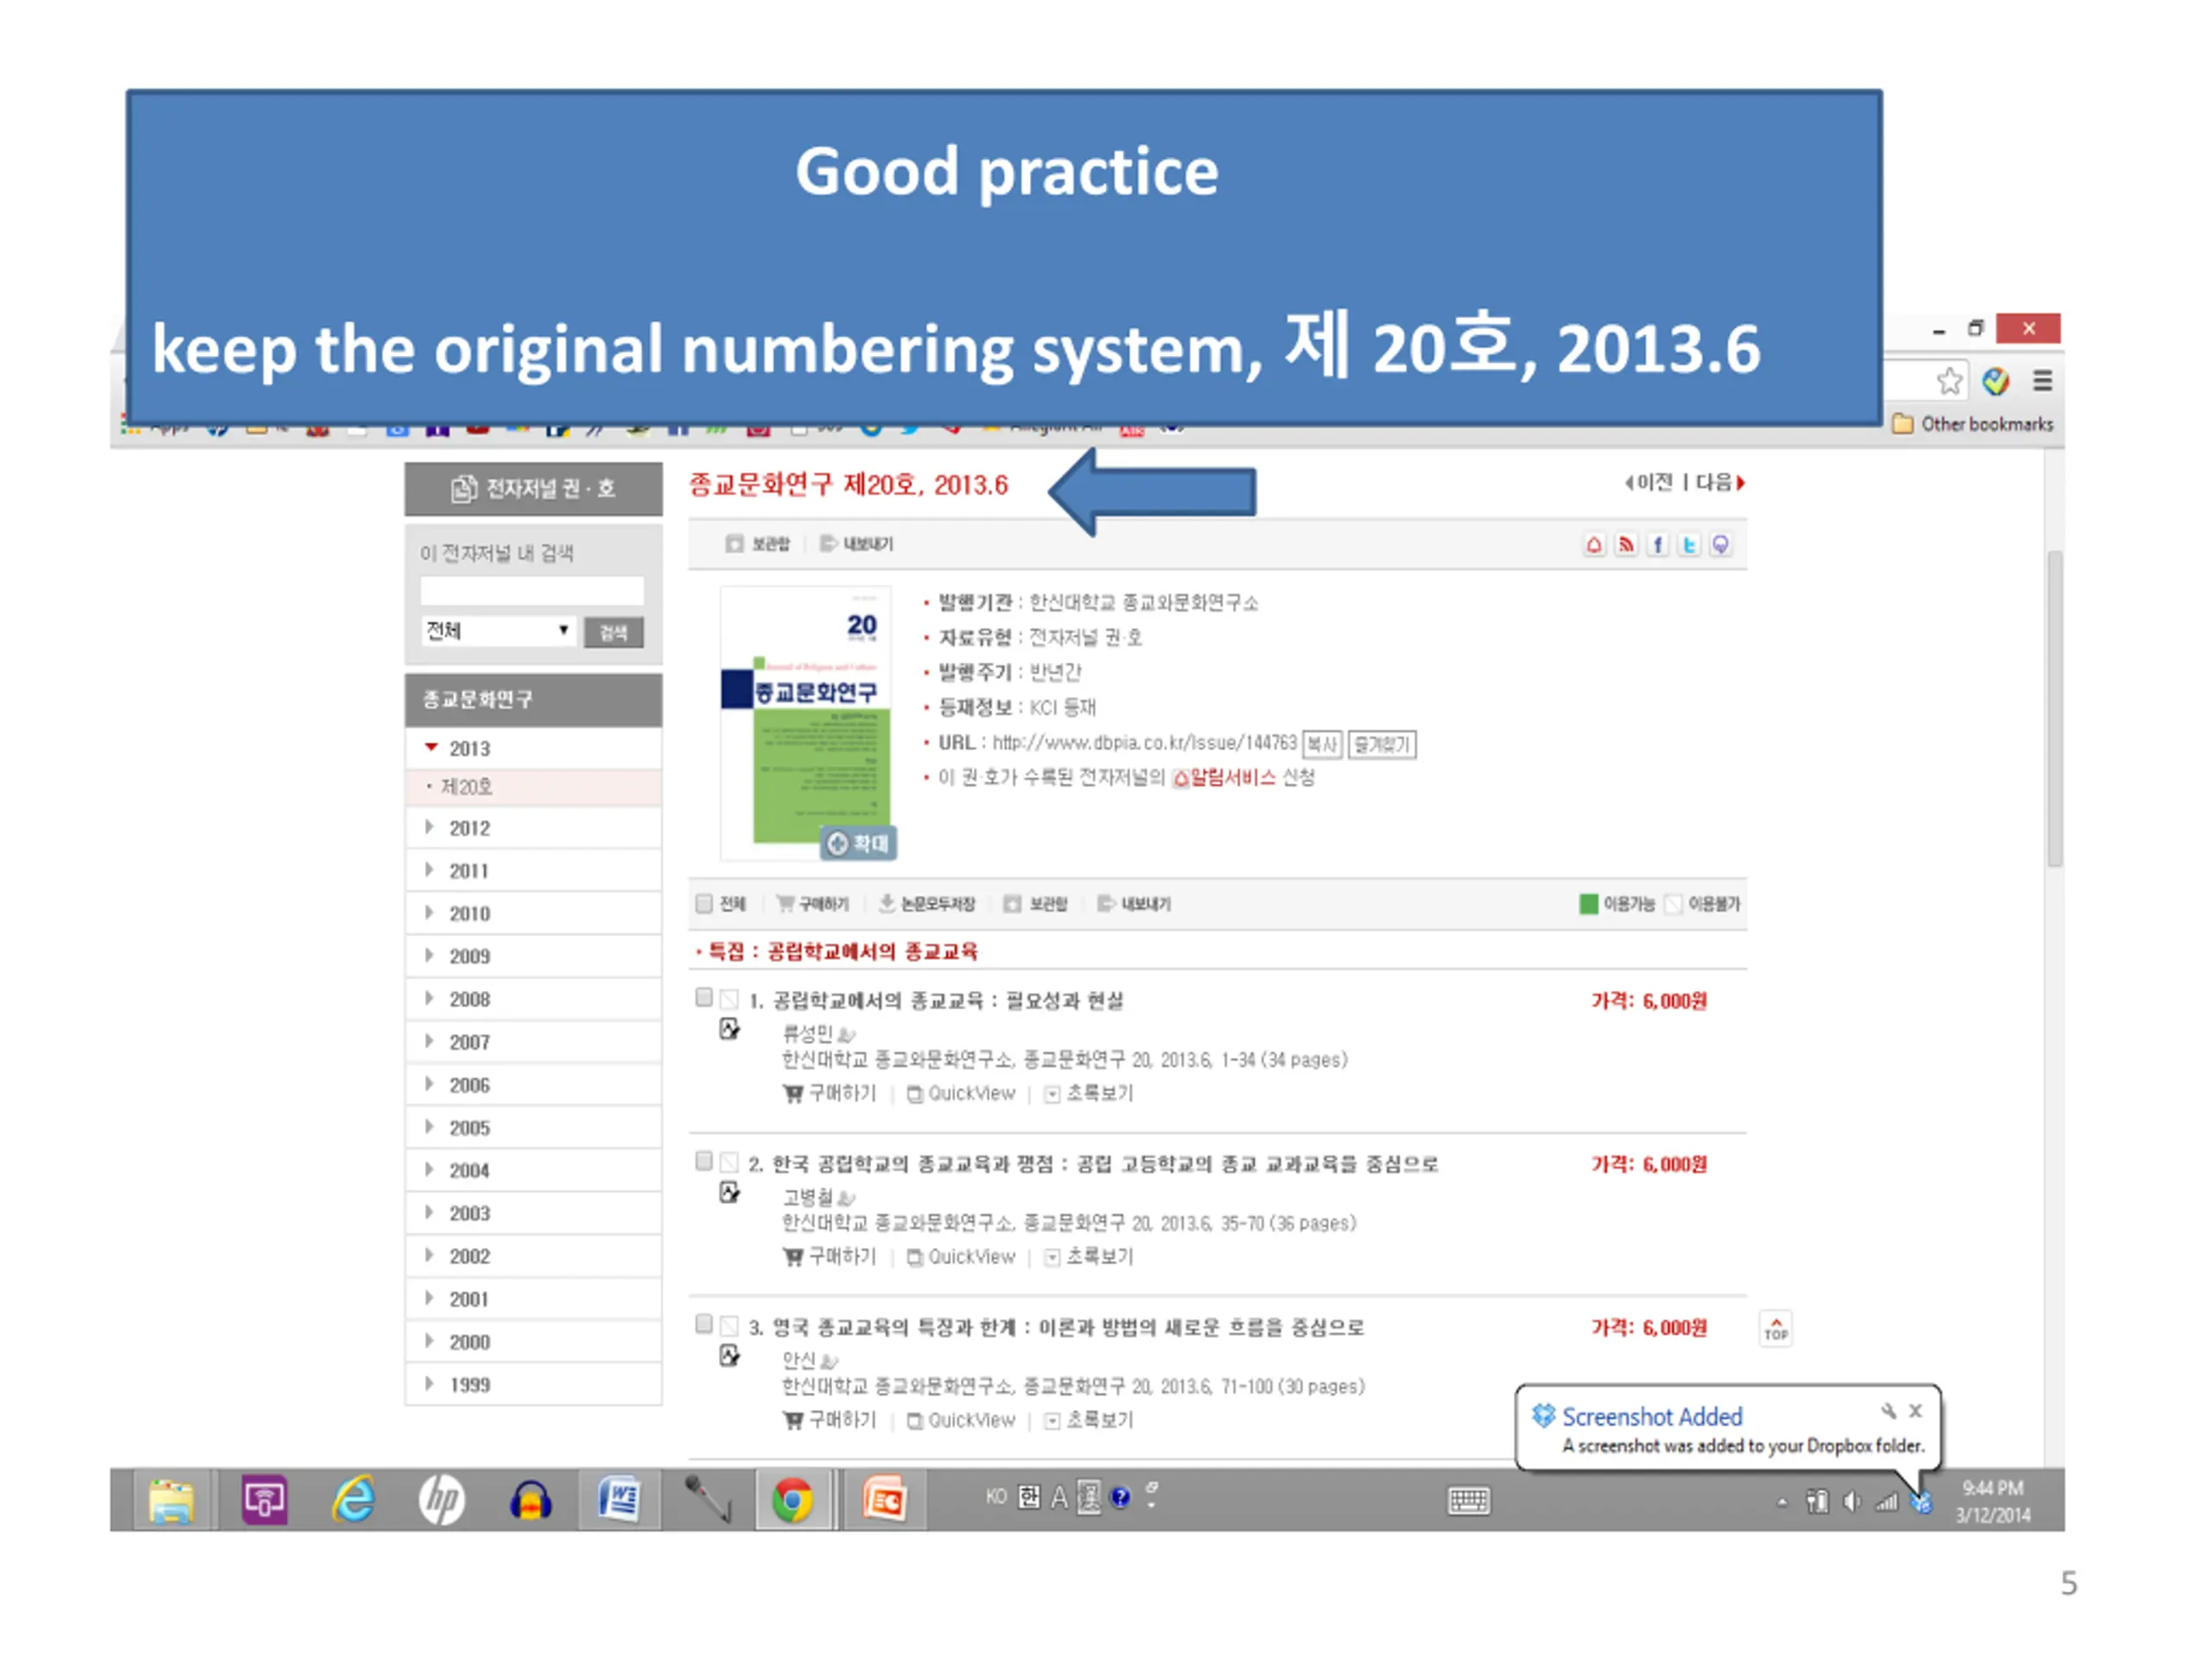Tick the checkbox for article 2

(x=704, y=1160)
